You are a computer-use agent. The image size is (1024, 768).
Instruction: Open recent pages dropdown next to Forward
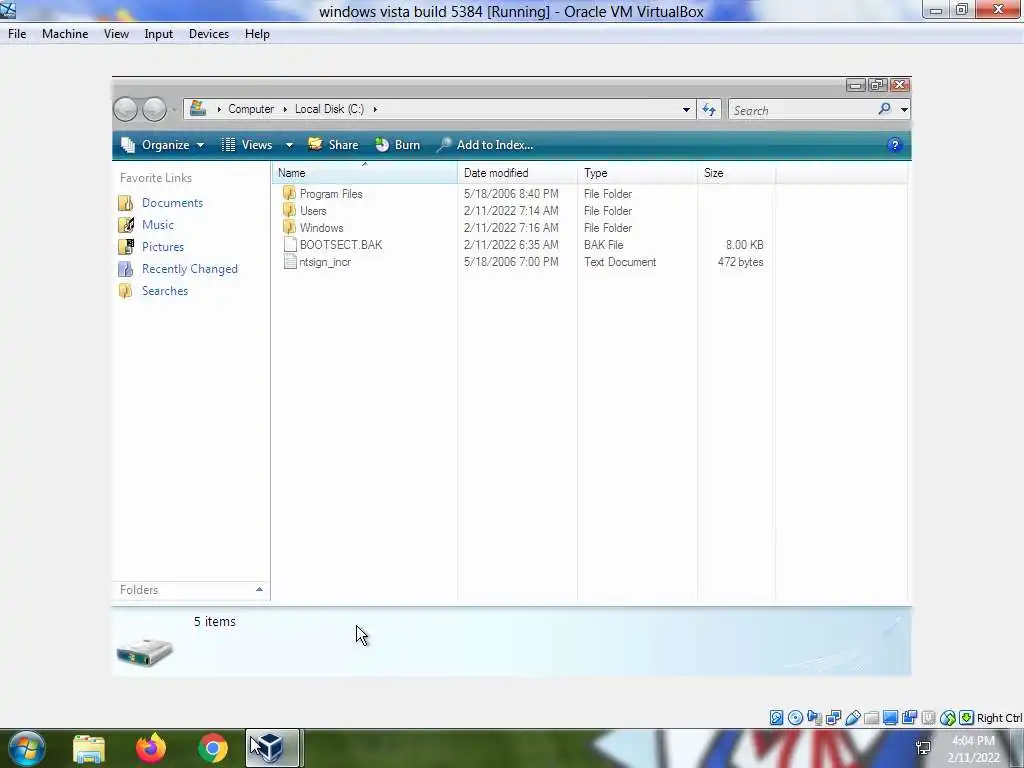[174, 110]
